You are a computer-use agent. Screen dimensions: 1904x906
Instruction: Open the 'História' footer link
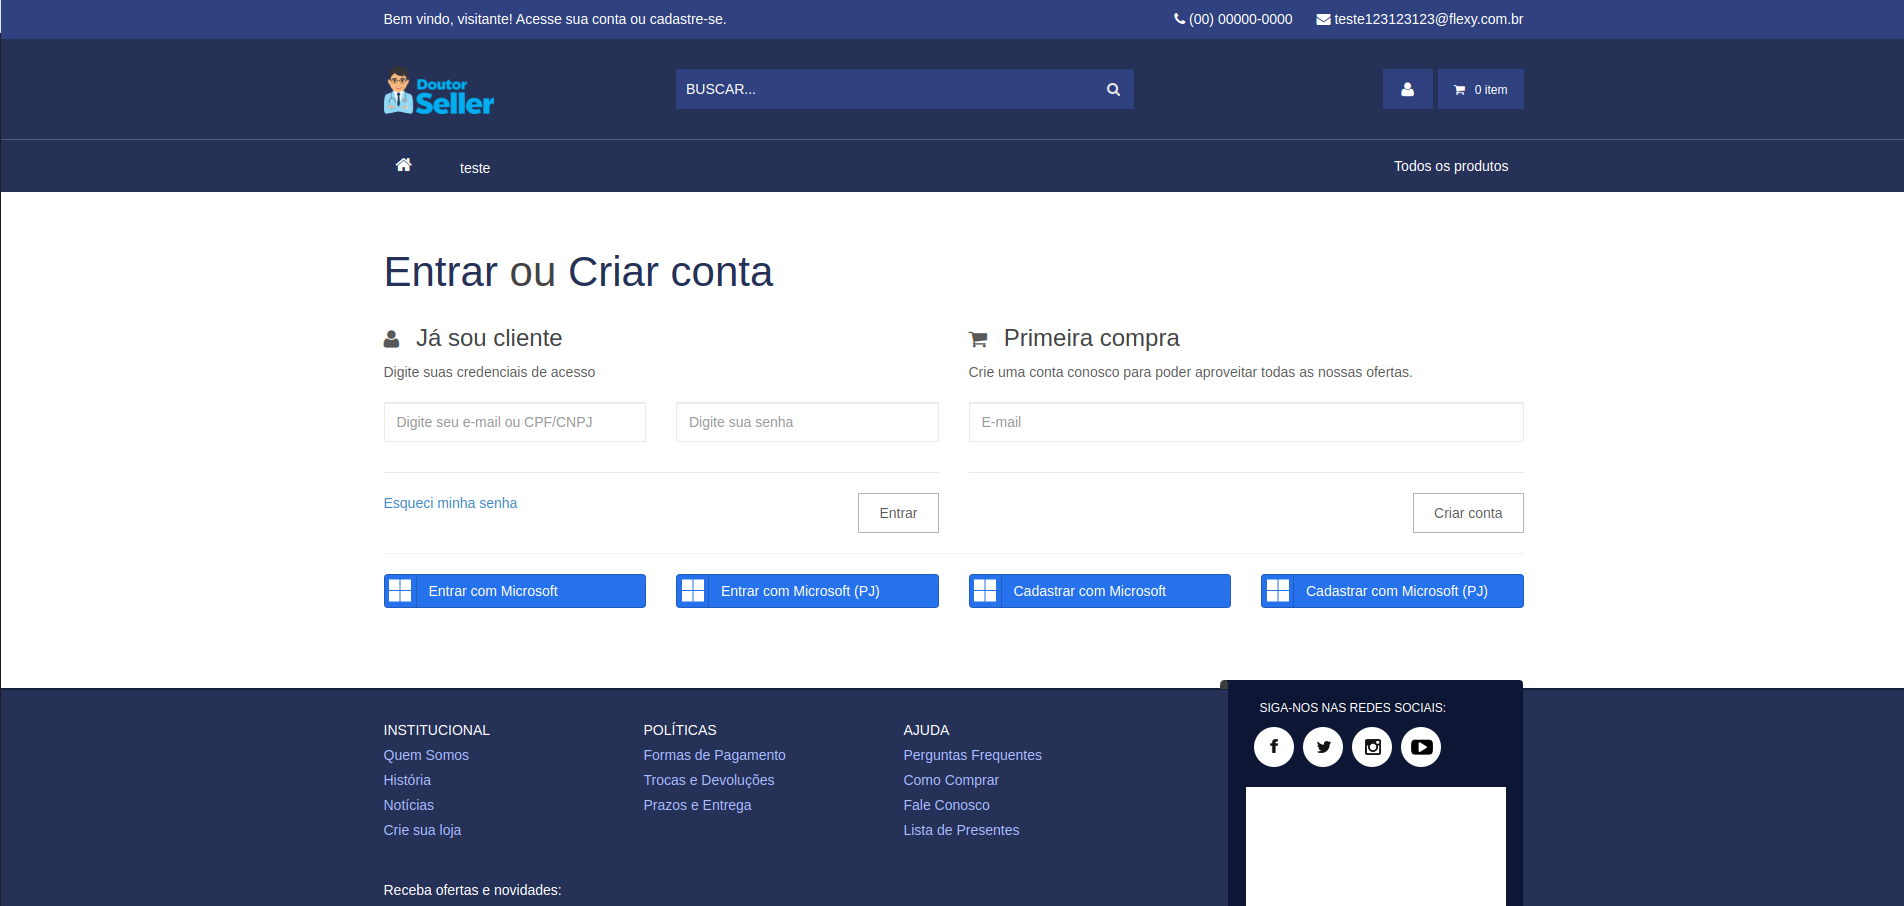(407, 780)
